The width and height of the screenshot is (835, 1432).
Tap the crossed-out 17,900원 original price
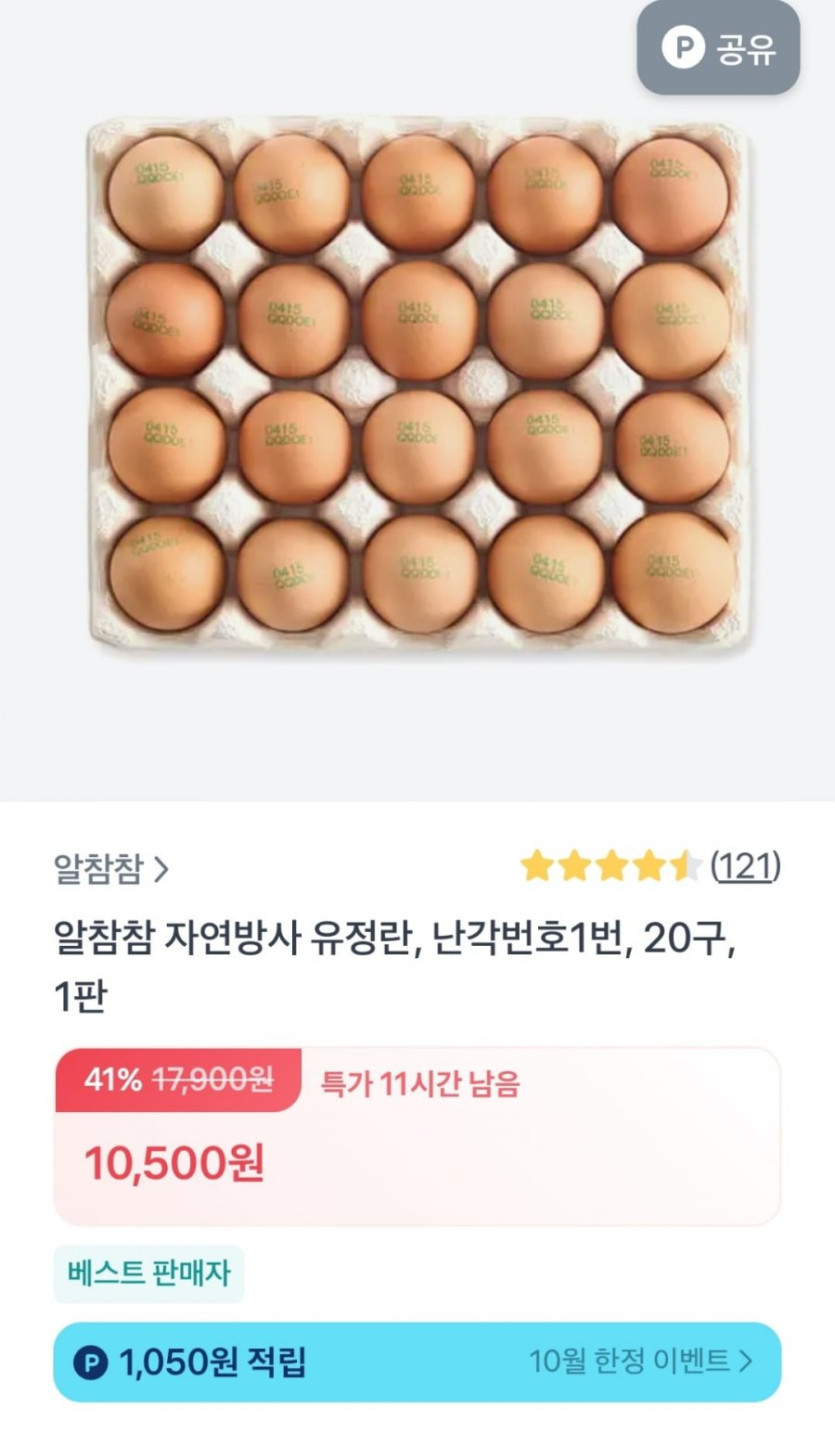coord(212,1080)
